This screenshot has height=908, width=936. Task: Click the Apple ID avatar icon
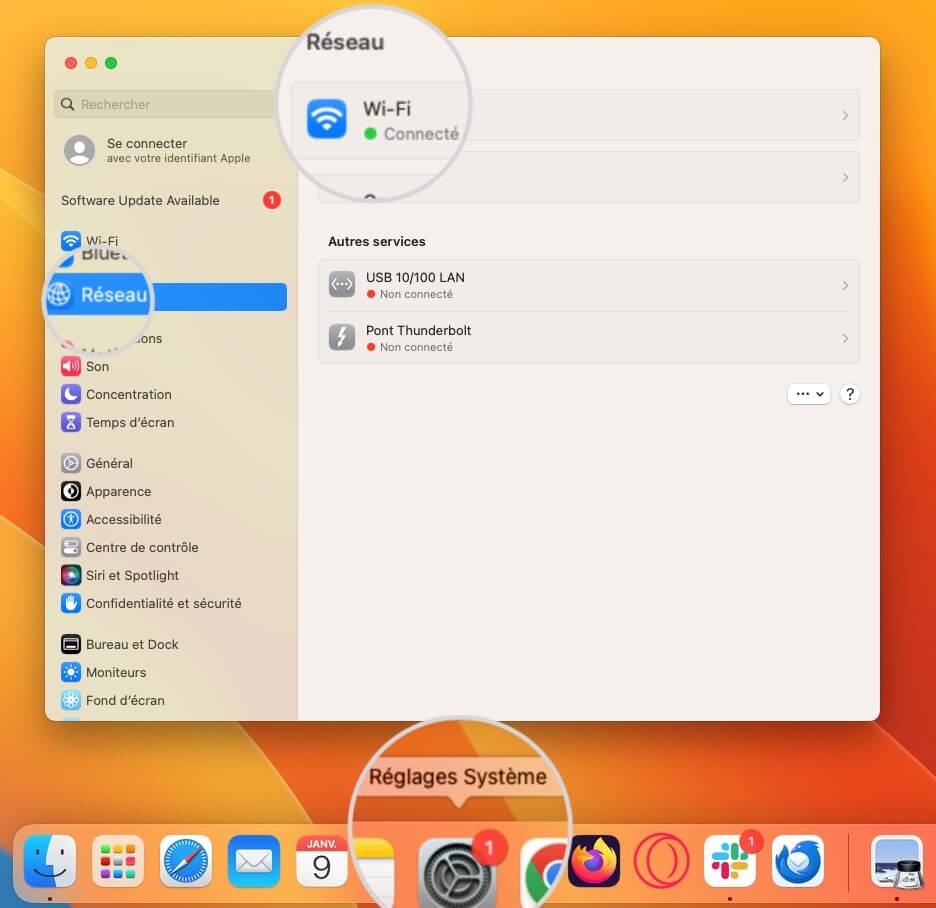pos(79,150)
